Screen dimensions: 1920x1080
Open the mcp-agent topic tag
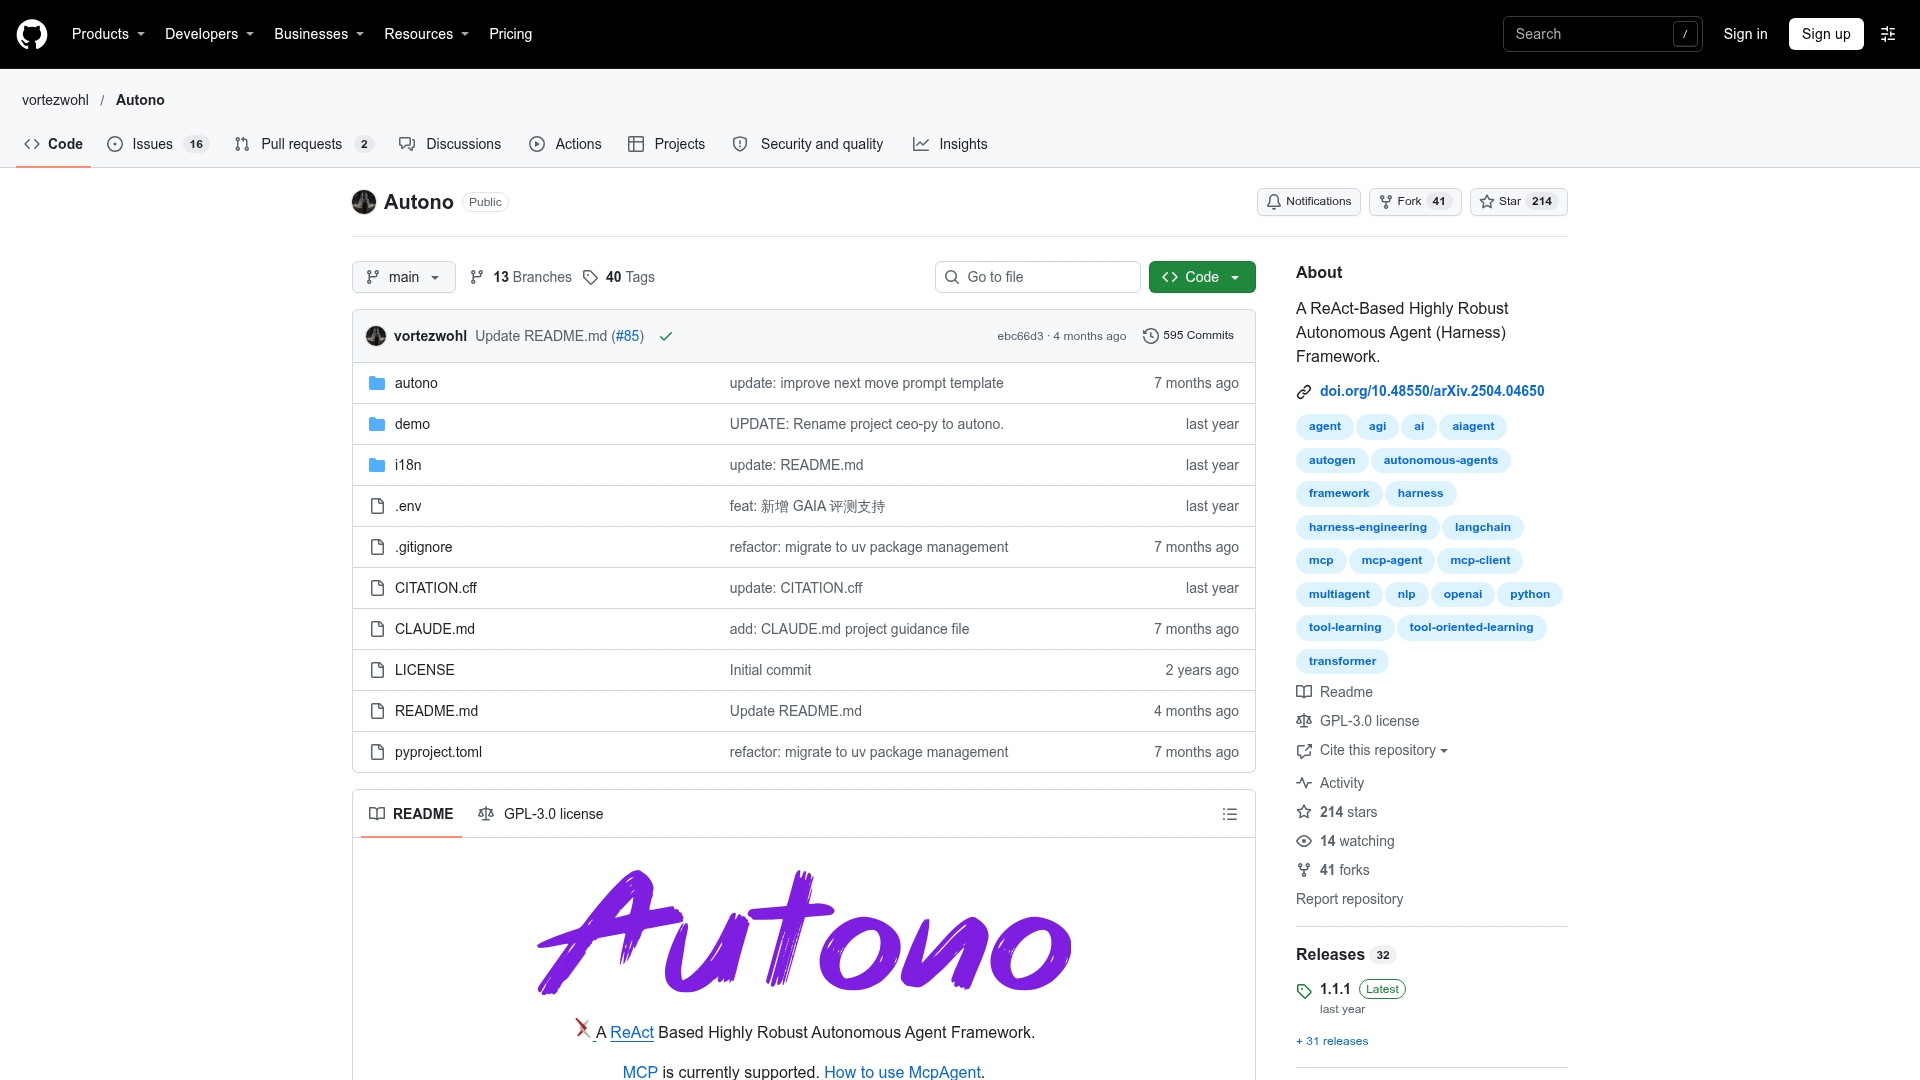click(x=1391, y=561)
